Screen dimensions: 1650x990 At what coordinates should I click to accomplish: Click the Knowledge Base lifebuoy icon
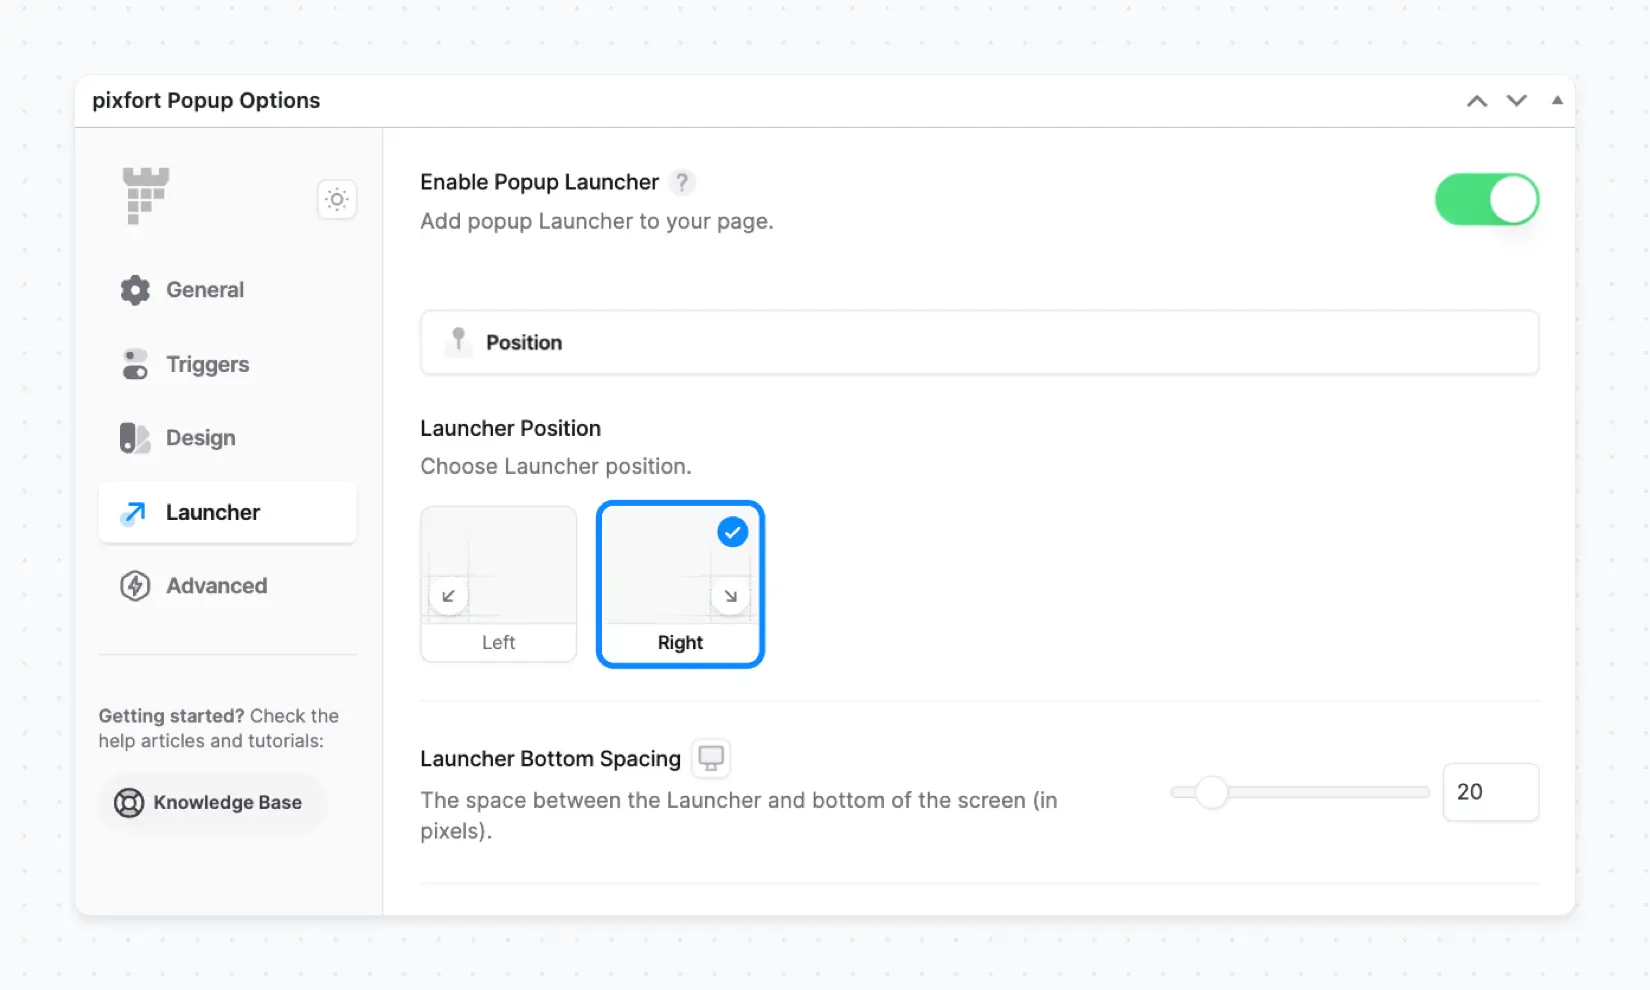click(129, 803)
